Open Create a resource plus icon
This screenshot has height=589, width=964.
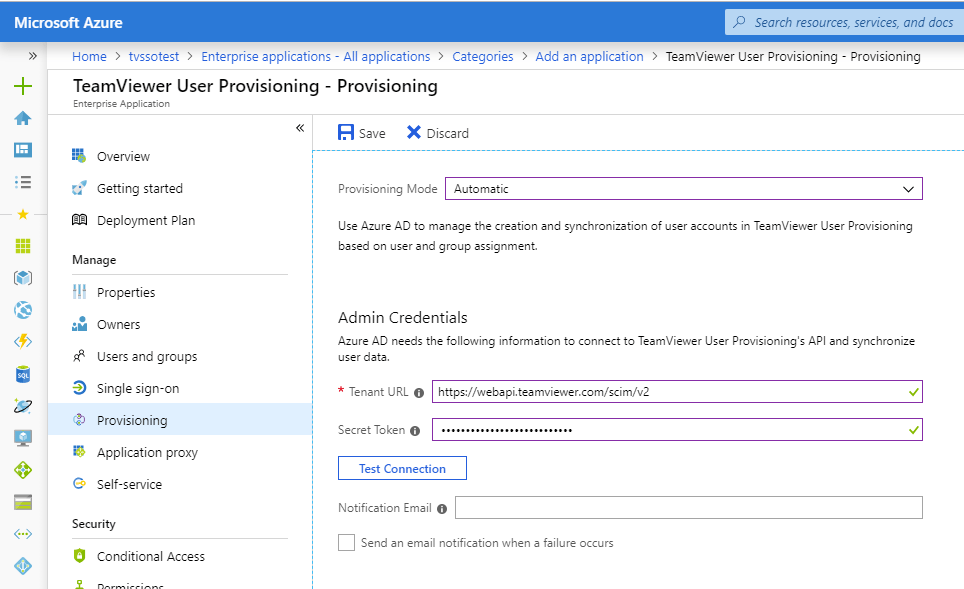(x=23, y=87)
